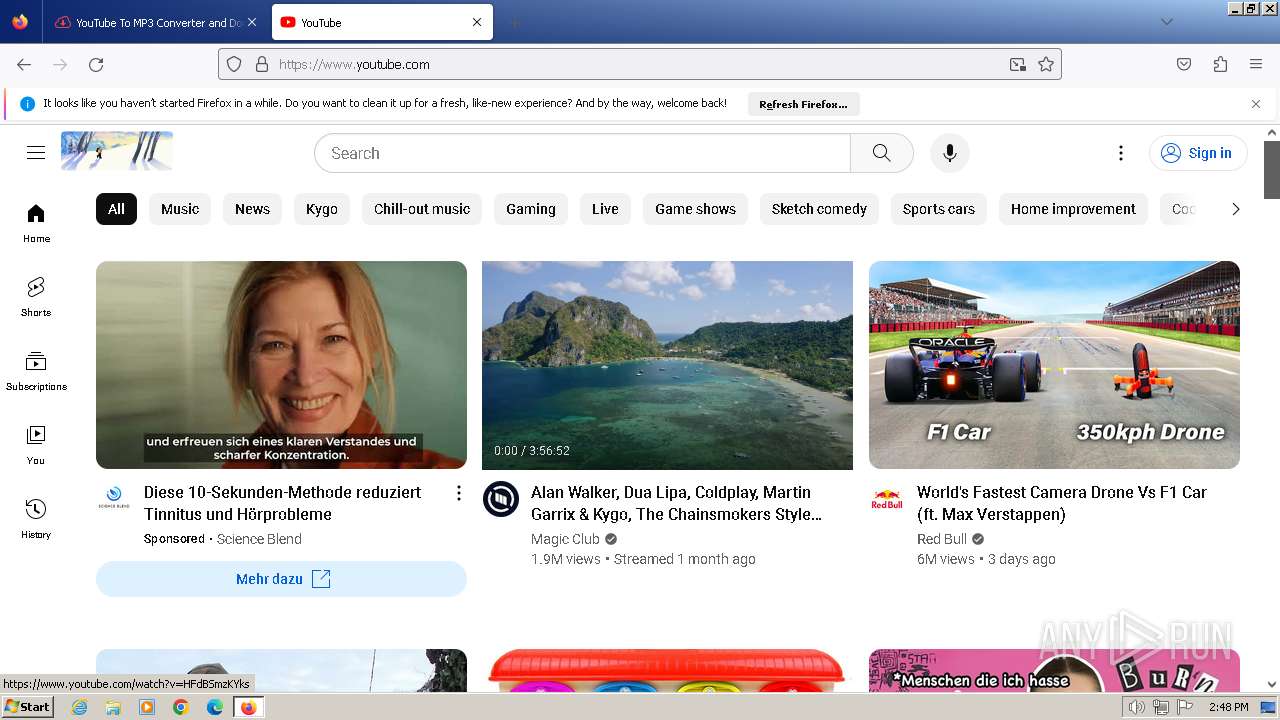Dismiss the Firefox refresh notification bar

tap(1256, 104)
